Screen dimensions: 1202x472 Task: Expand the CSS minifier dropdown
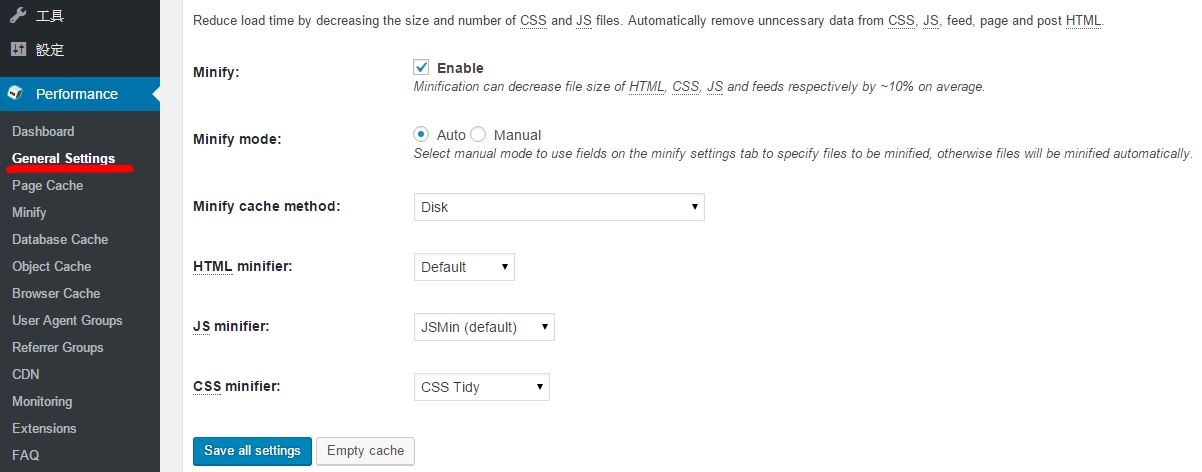point(482,387)
